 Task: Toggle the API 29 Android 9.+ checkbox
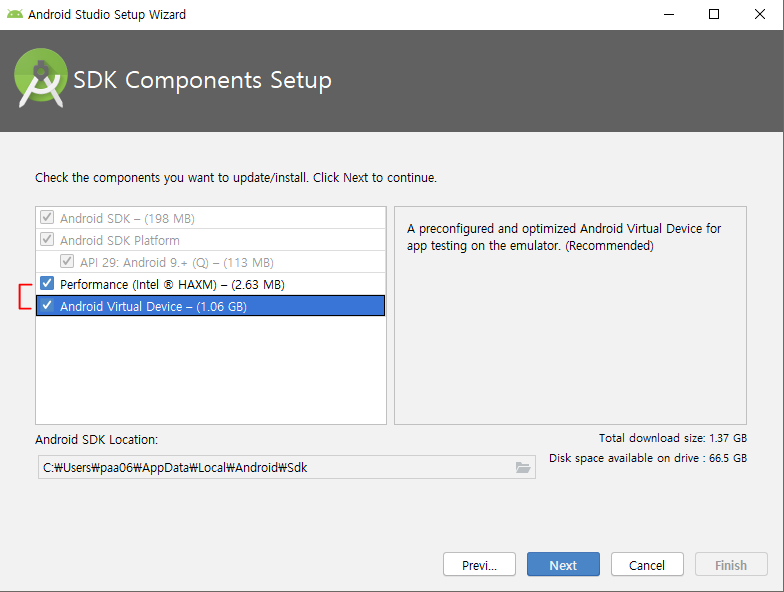click(67, 262)
